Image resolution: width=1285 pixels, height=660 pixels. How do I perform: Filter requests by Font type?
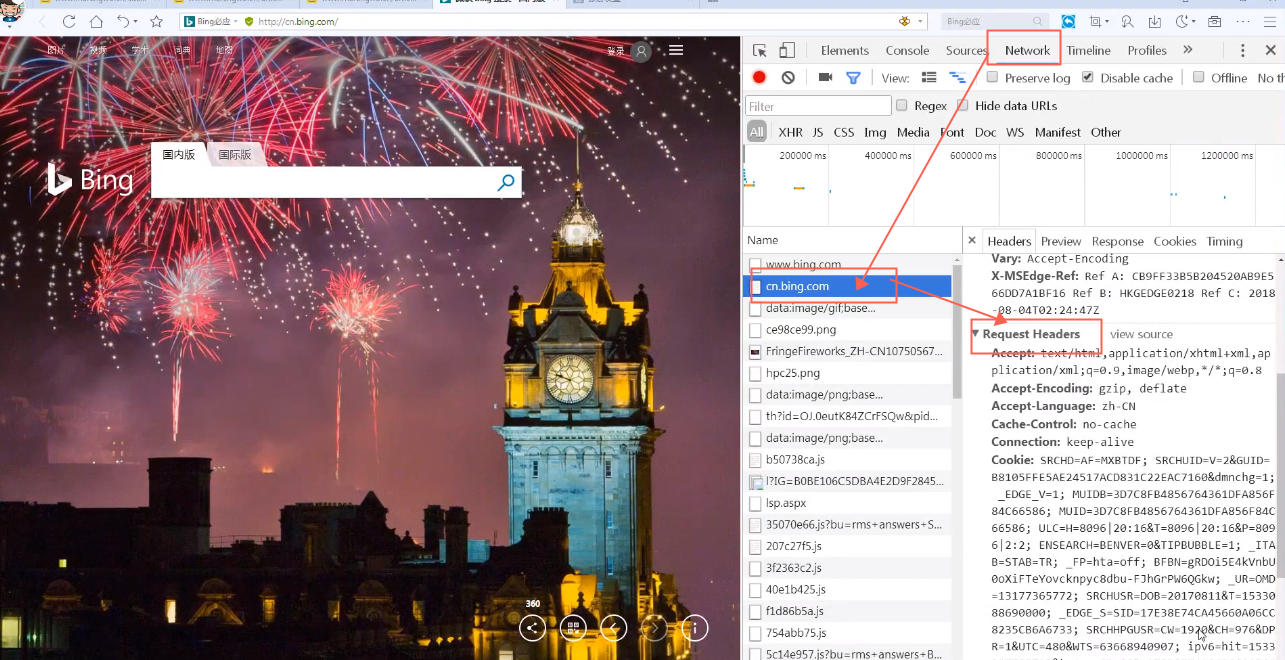(x=952, y=132)
